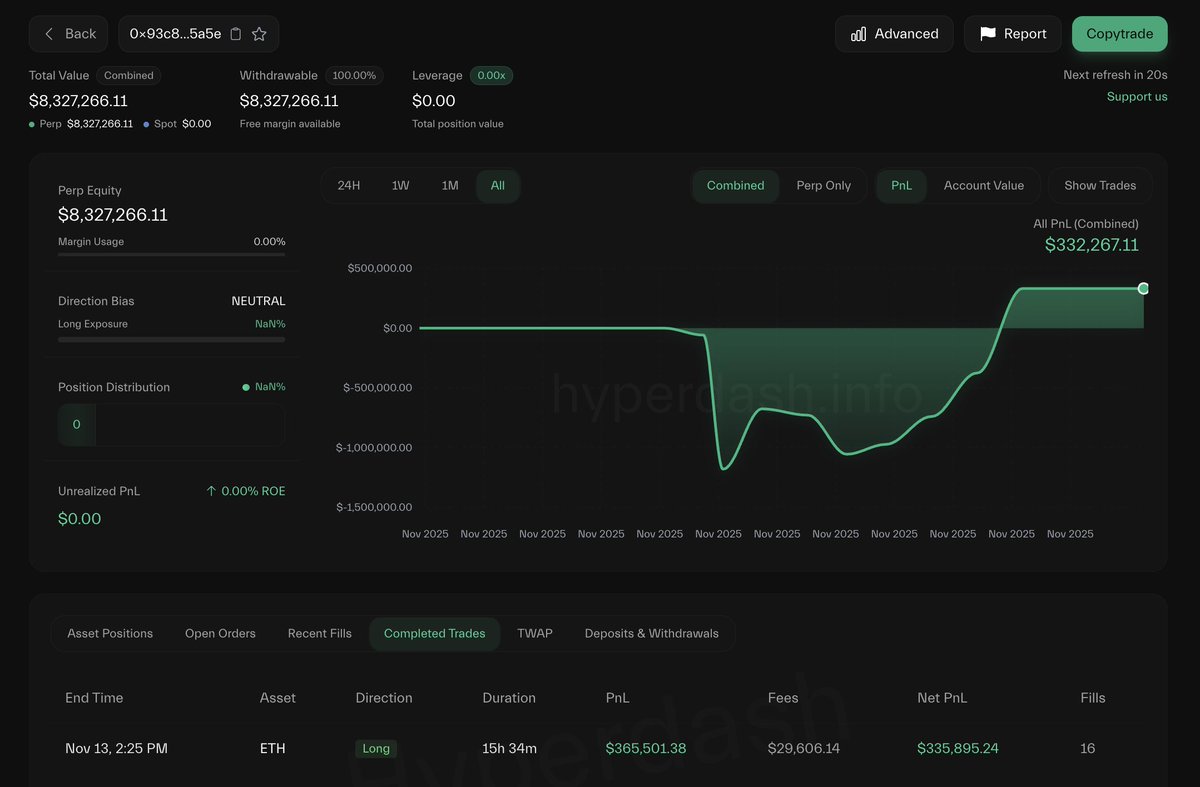Click the back chevron arrow
Screen dimensions: 1200x787
[48, 33]
